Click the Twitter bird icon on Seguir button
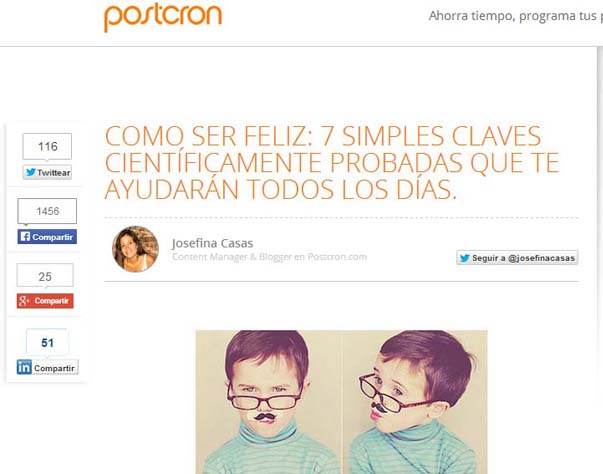This screenshot has width=603, height=474. [x=465, y=258]
